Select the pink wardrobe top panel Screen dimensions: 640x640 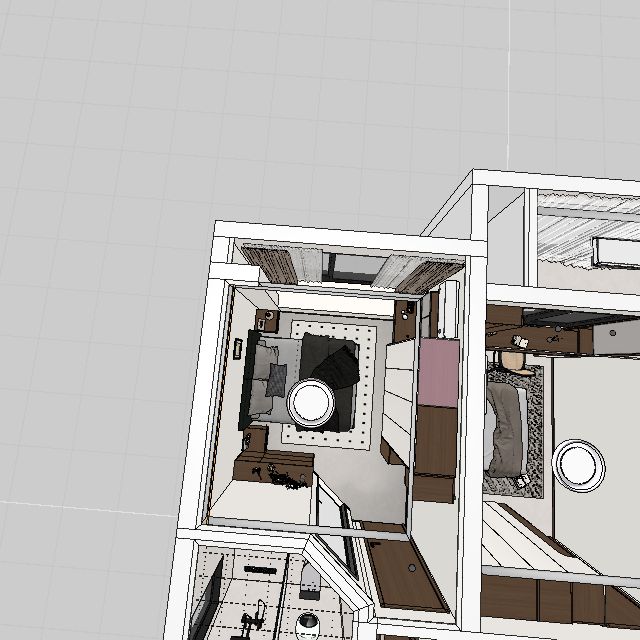click(x=439, y=372)
